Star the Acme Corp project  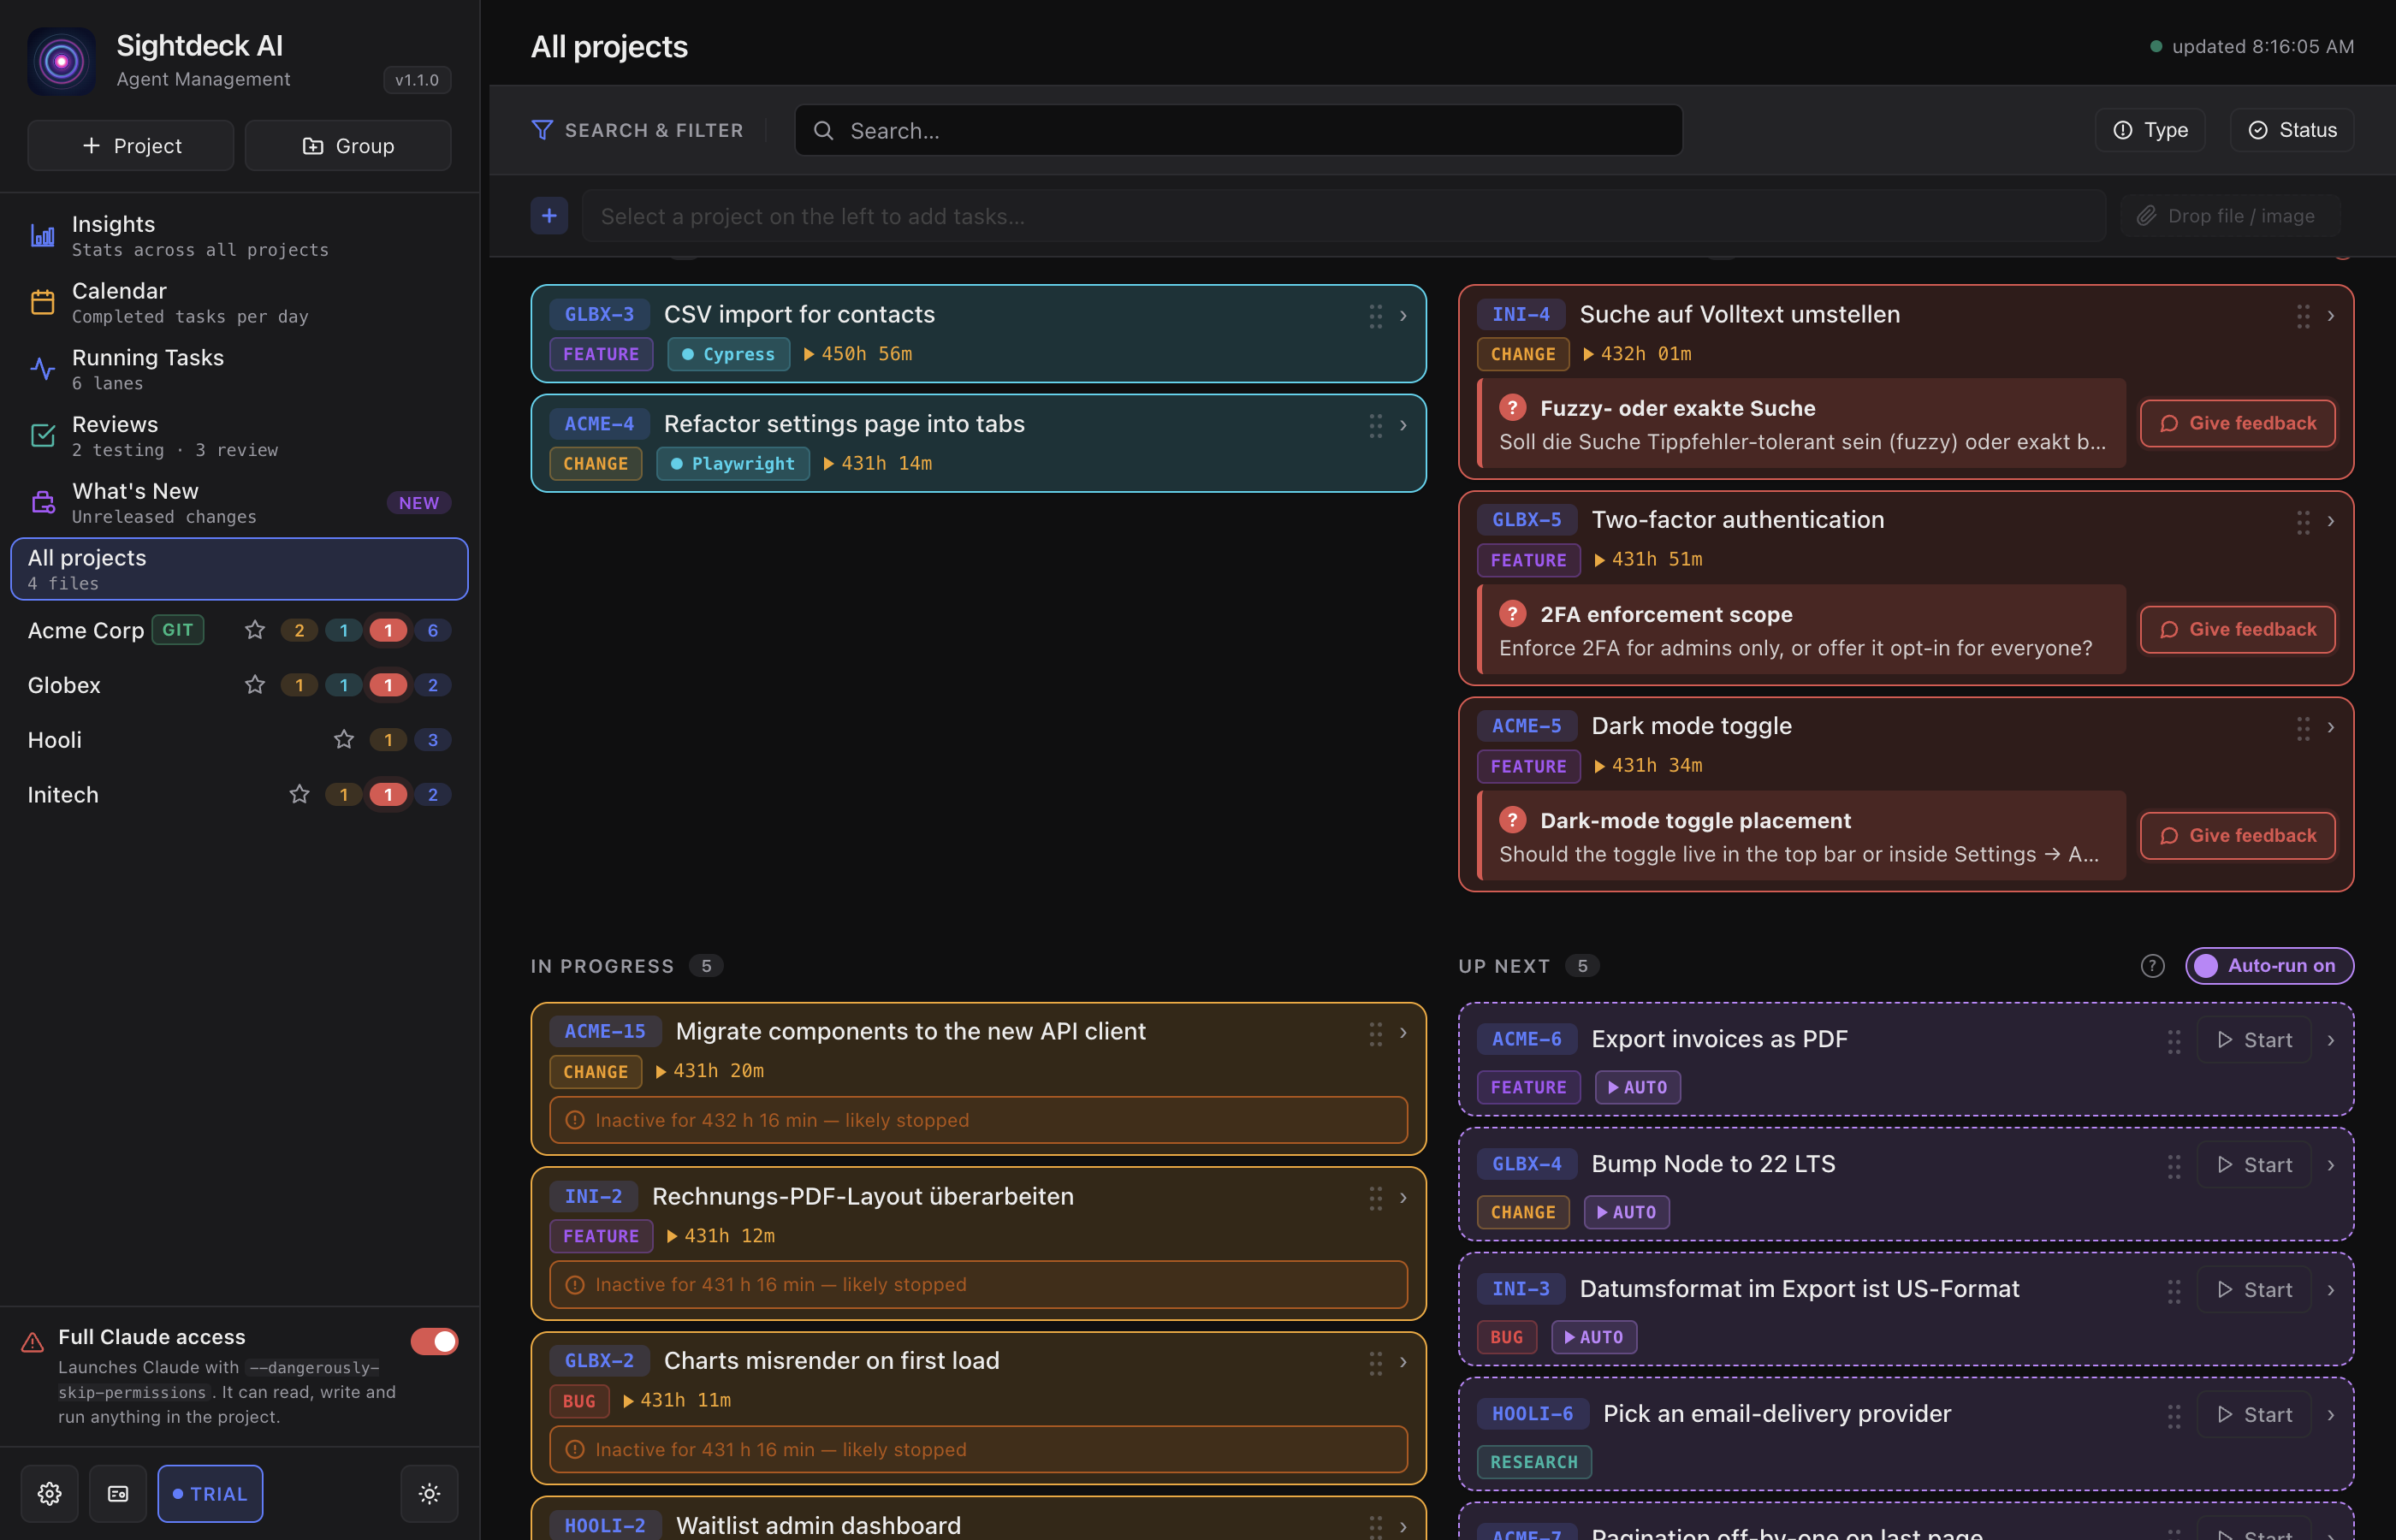255,630
